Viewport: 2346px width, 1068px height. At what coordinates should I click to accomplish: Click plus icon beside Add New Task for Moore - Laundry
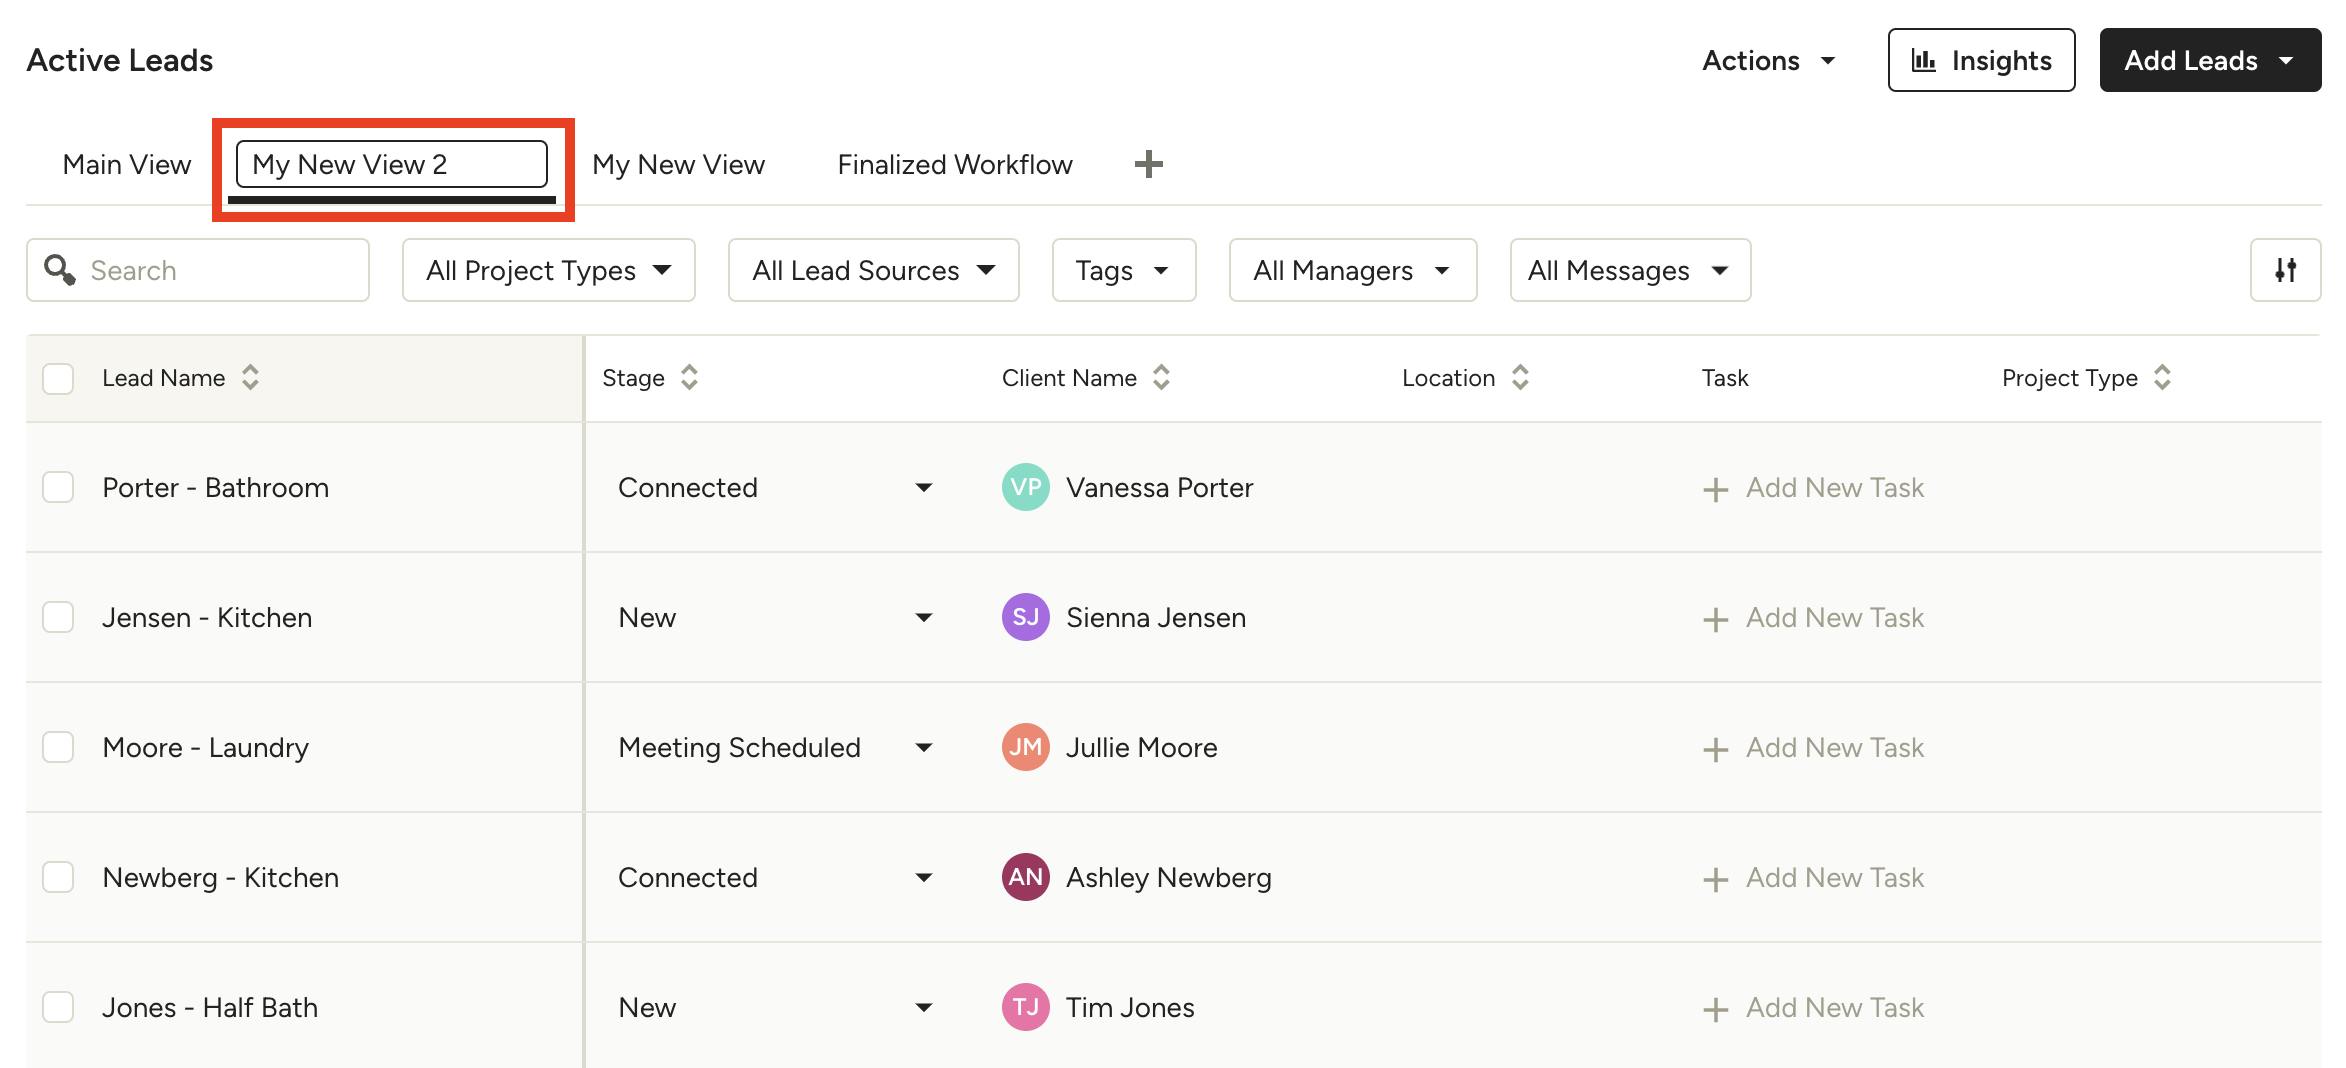point(1714,748)
